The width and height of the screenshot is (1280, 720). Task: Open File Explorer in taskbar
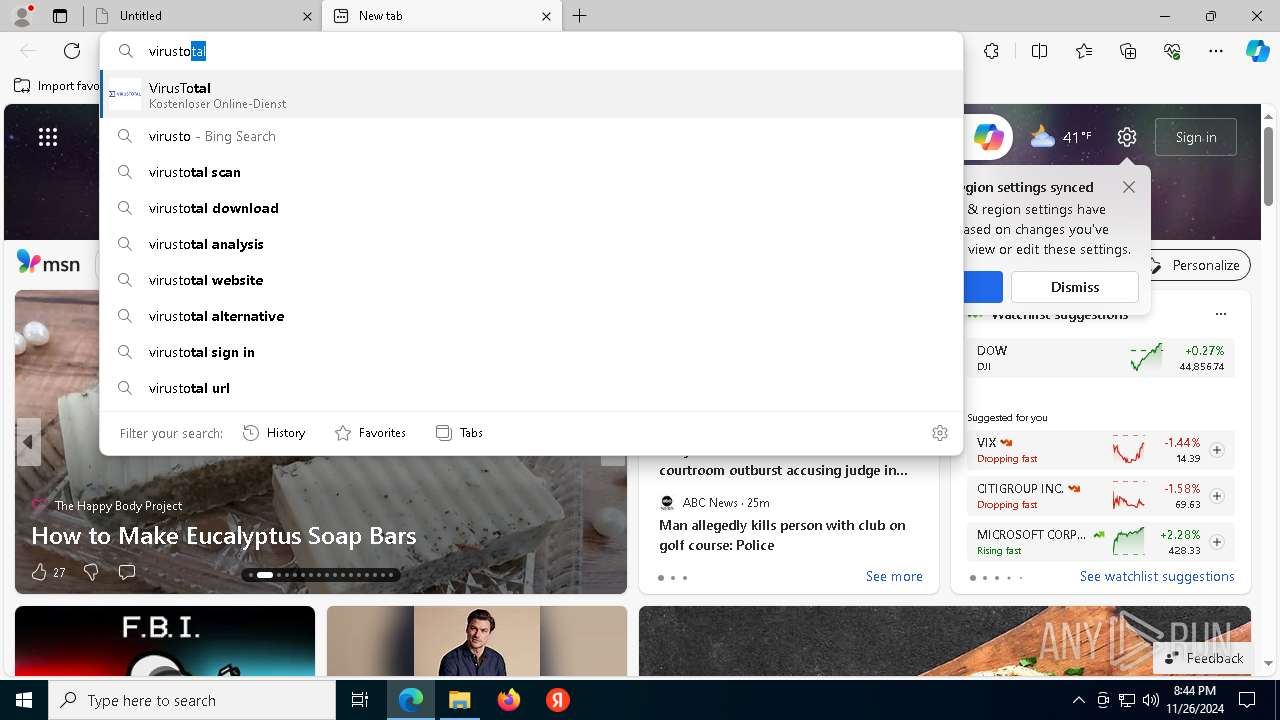click(459, 700)
